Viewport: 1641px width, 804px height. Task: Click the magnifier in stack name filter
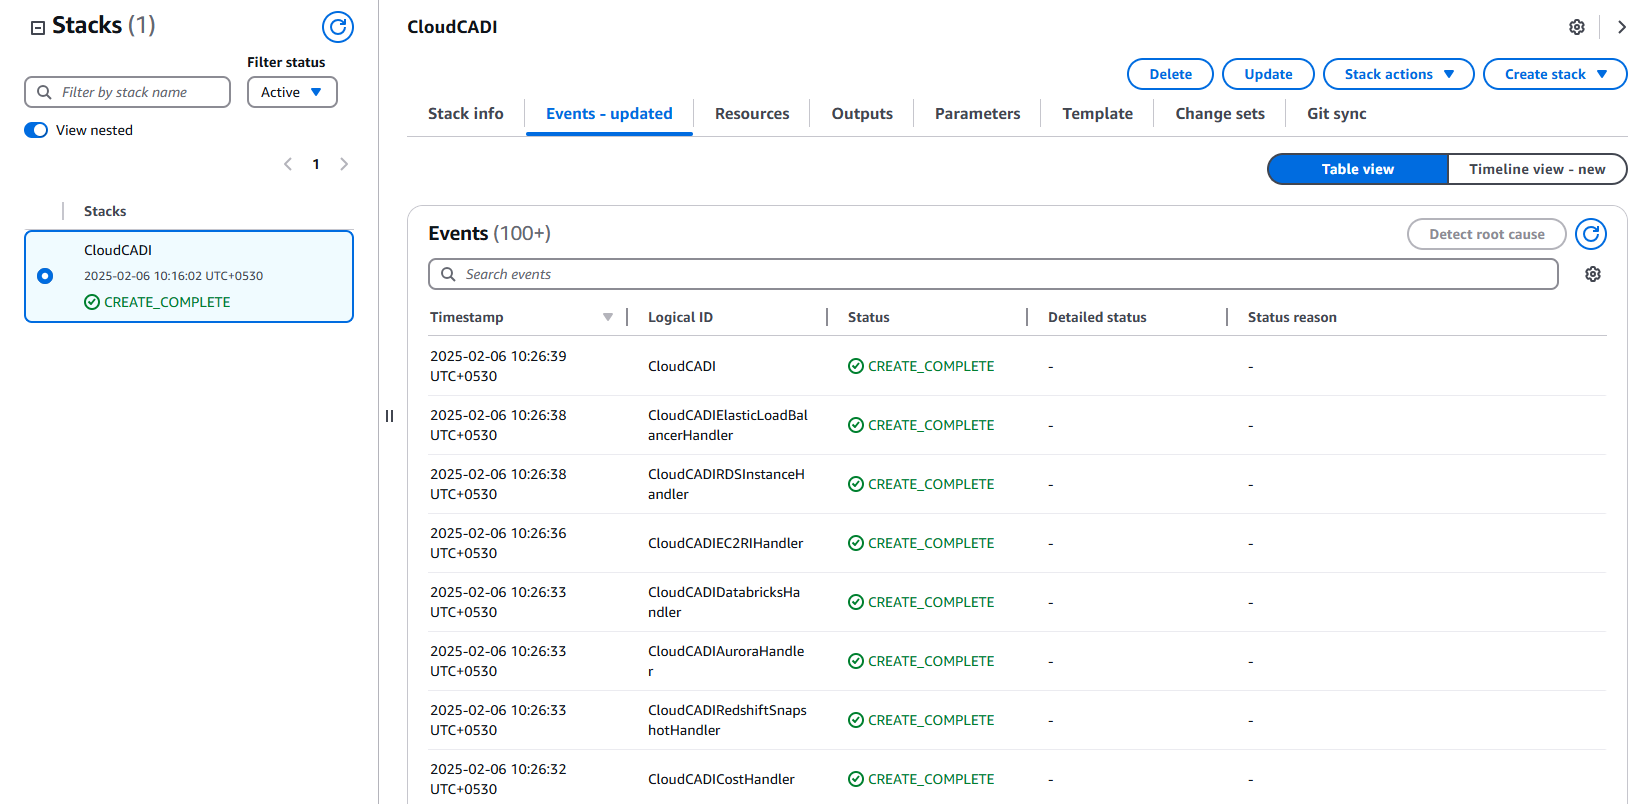(44, 92)
